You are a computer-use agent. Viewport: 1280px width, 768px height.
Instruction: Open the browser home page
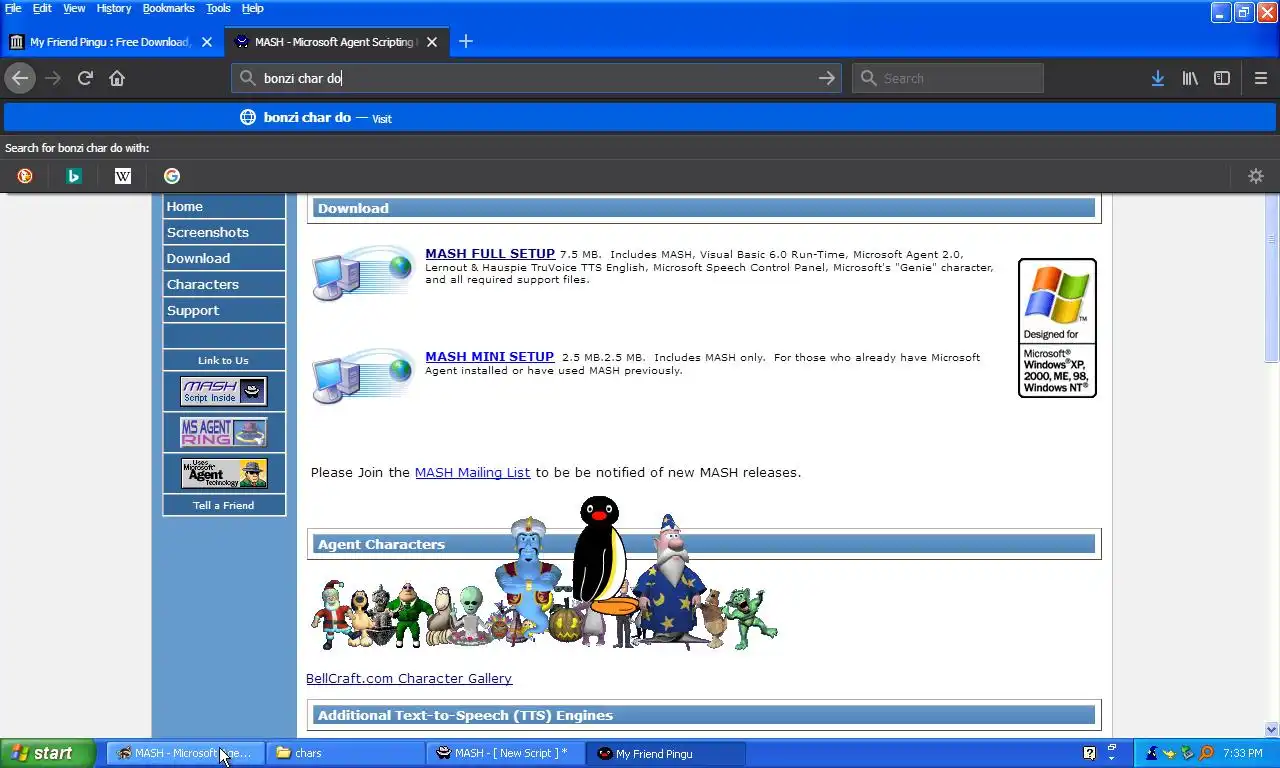click(x=117, y=78)
